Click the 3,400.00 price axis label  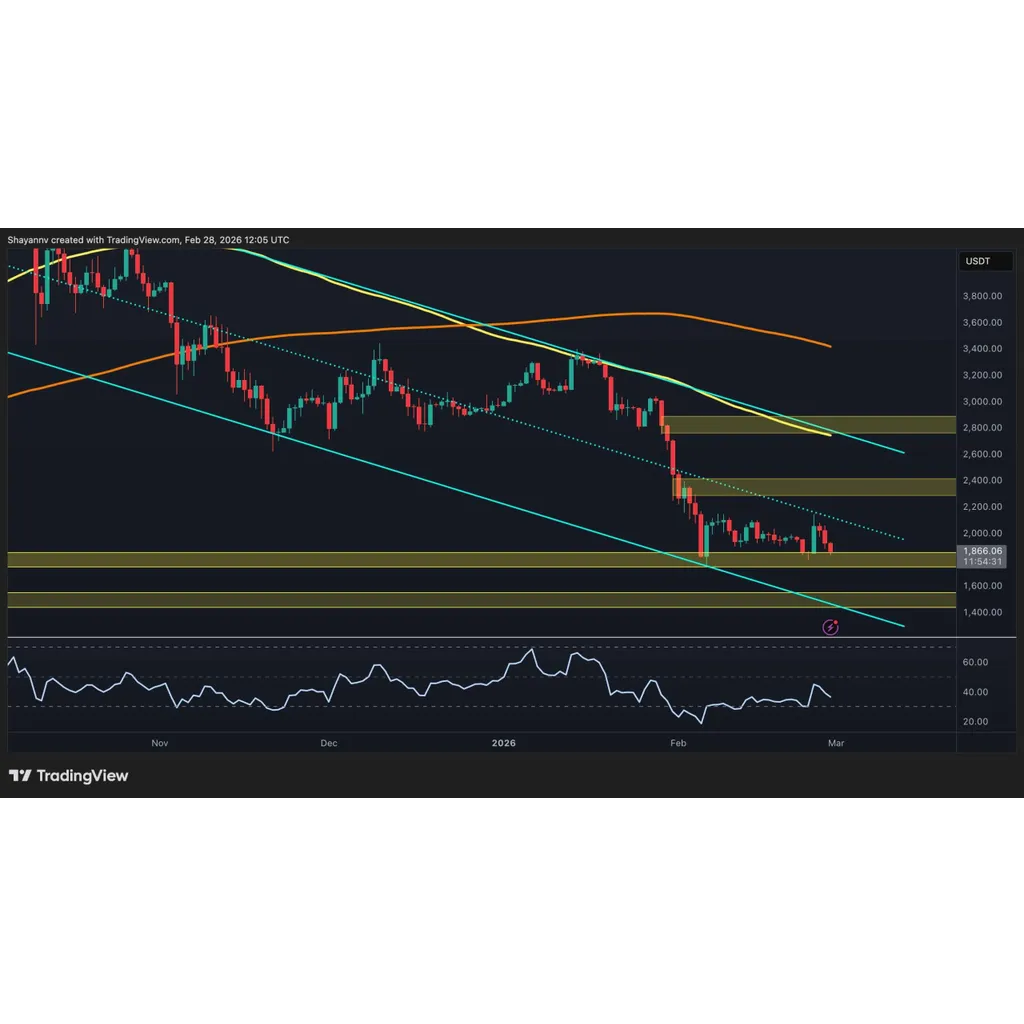pyautogui.click(x=982, y=349)
